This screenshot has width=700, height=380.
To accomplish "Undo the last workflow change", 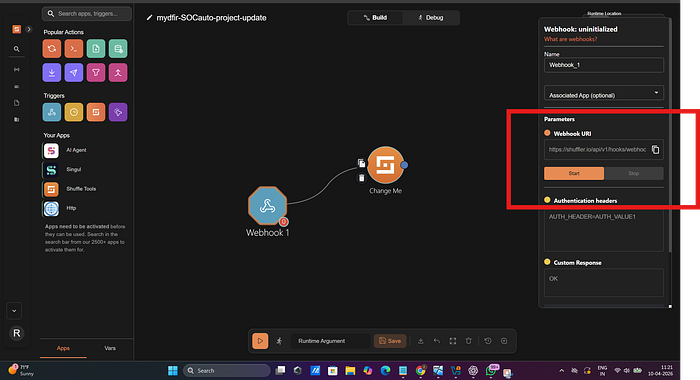I will [437, 341].
